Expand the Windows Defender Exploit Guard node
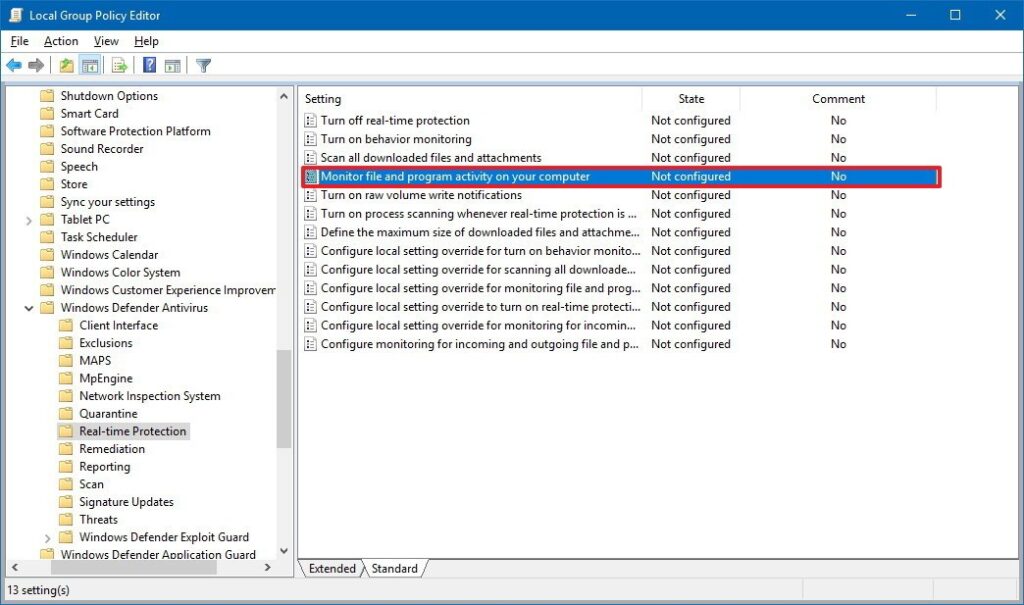This screenshot has height=605, width=1024. (x=47, y=538)
